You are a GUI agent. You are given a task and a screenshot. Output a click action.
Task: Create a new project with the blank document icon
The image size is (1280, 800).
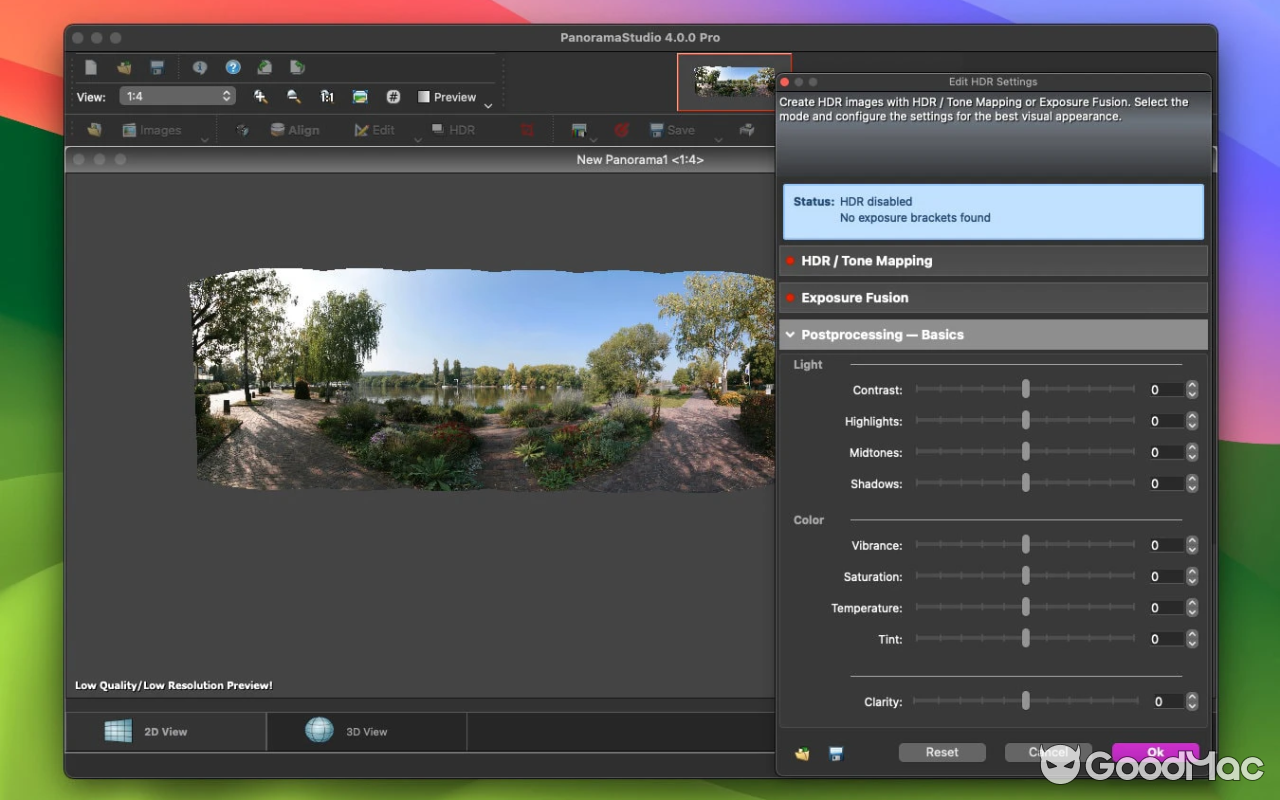91,67
